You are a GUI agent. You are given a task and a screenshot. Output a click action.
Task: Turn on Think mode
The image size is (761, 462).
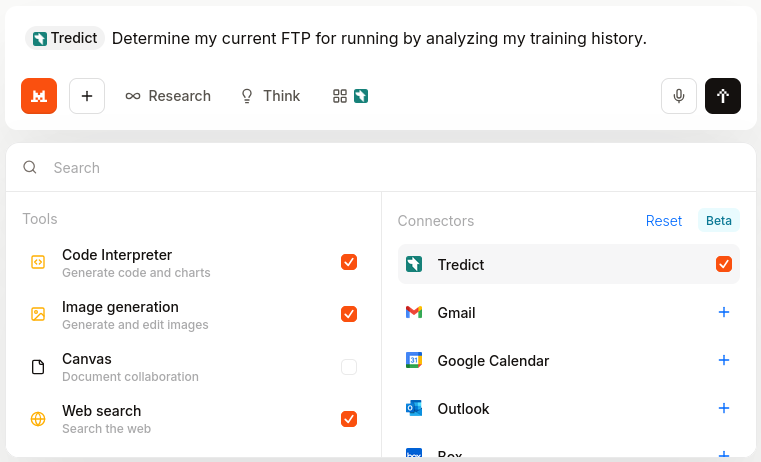270,96
